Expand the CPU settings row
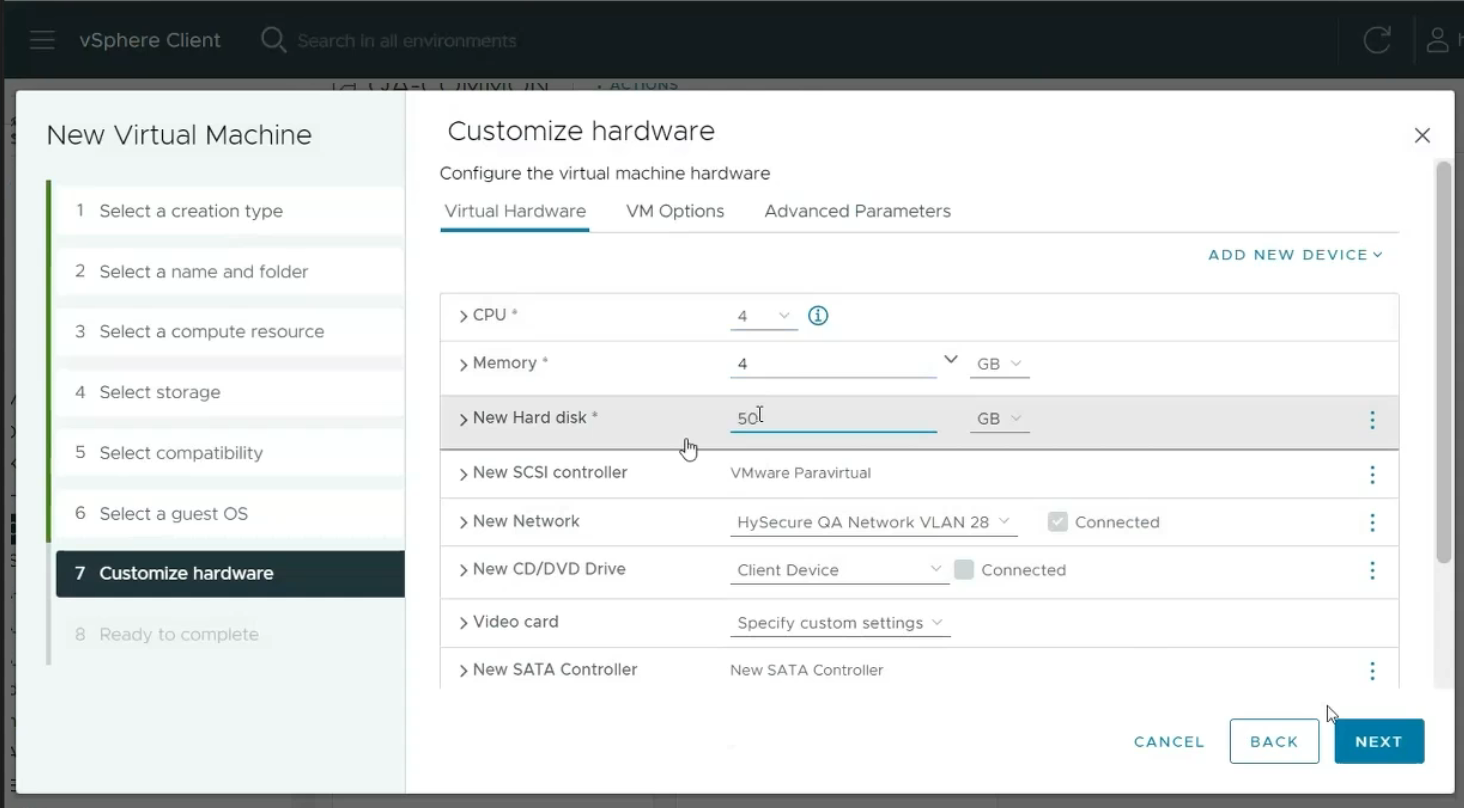Viewport: 1464px width, 808px height. point(464,316)
